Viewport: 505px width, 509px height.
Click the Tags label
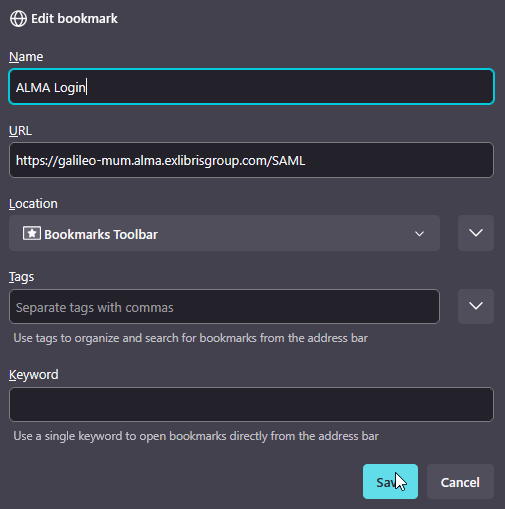tap(21, 277)
